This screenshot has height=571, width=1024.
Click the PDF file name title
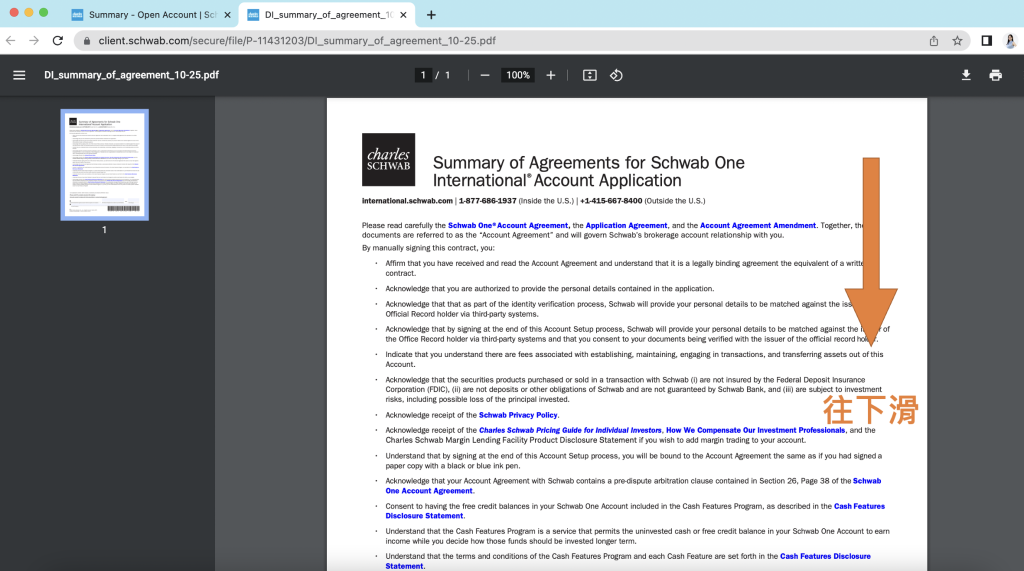click(131, 75)
